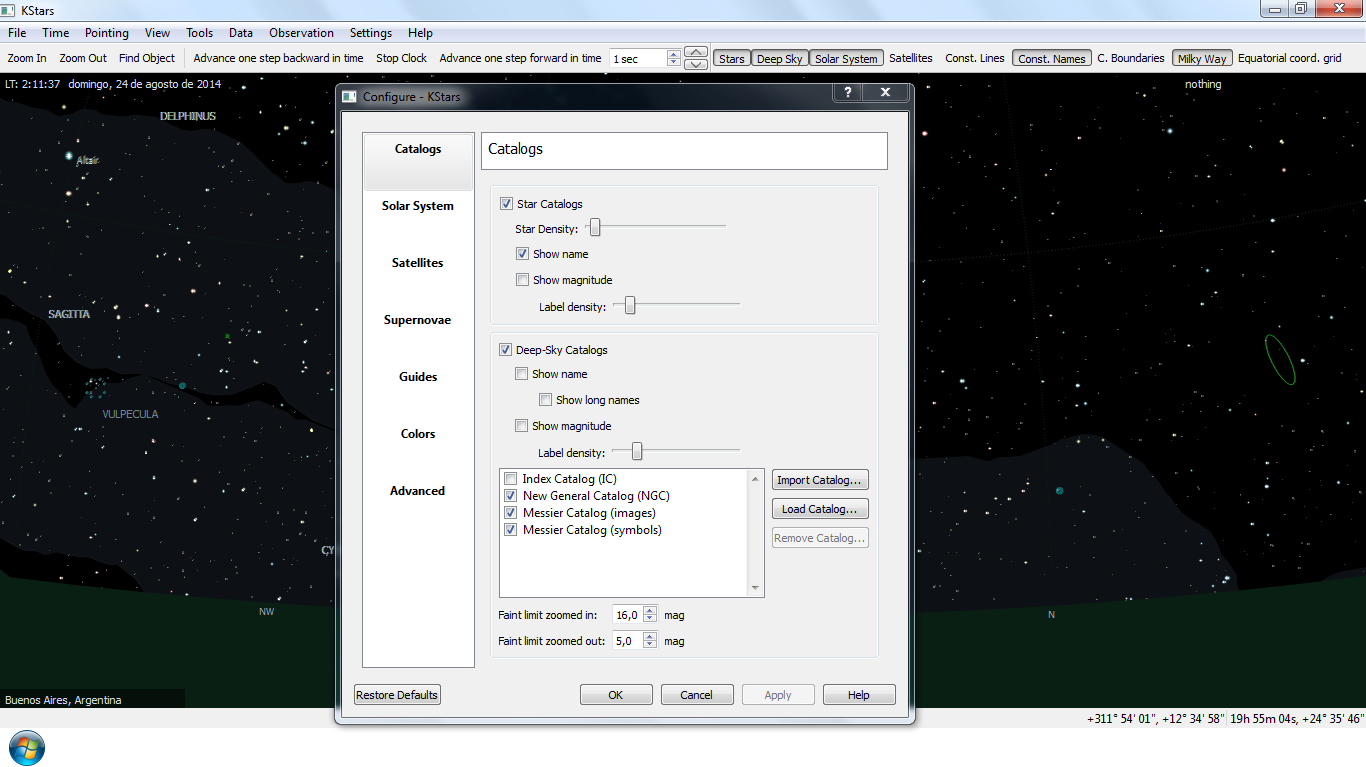Toggle Milky Way display button
Screen dimensions: 1366x767
click(x=1202, y=59)
